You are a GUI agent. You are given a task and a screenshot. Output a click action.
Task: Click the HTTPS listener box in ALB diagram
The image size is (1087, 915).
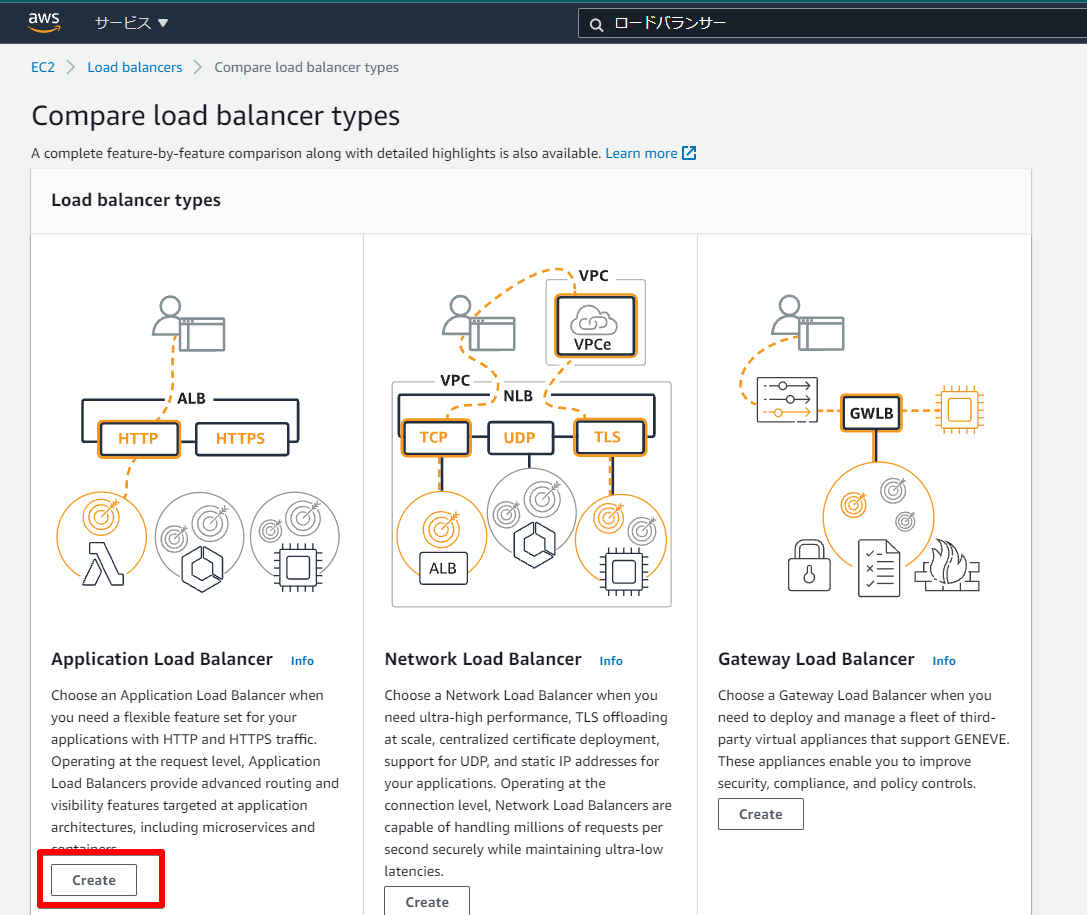[x=241, y=439]
